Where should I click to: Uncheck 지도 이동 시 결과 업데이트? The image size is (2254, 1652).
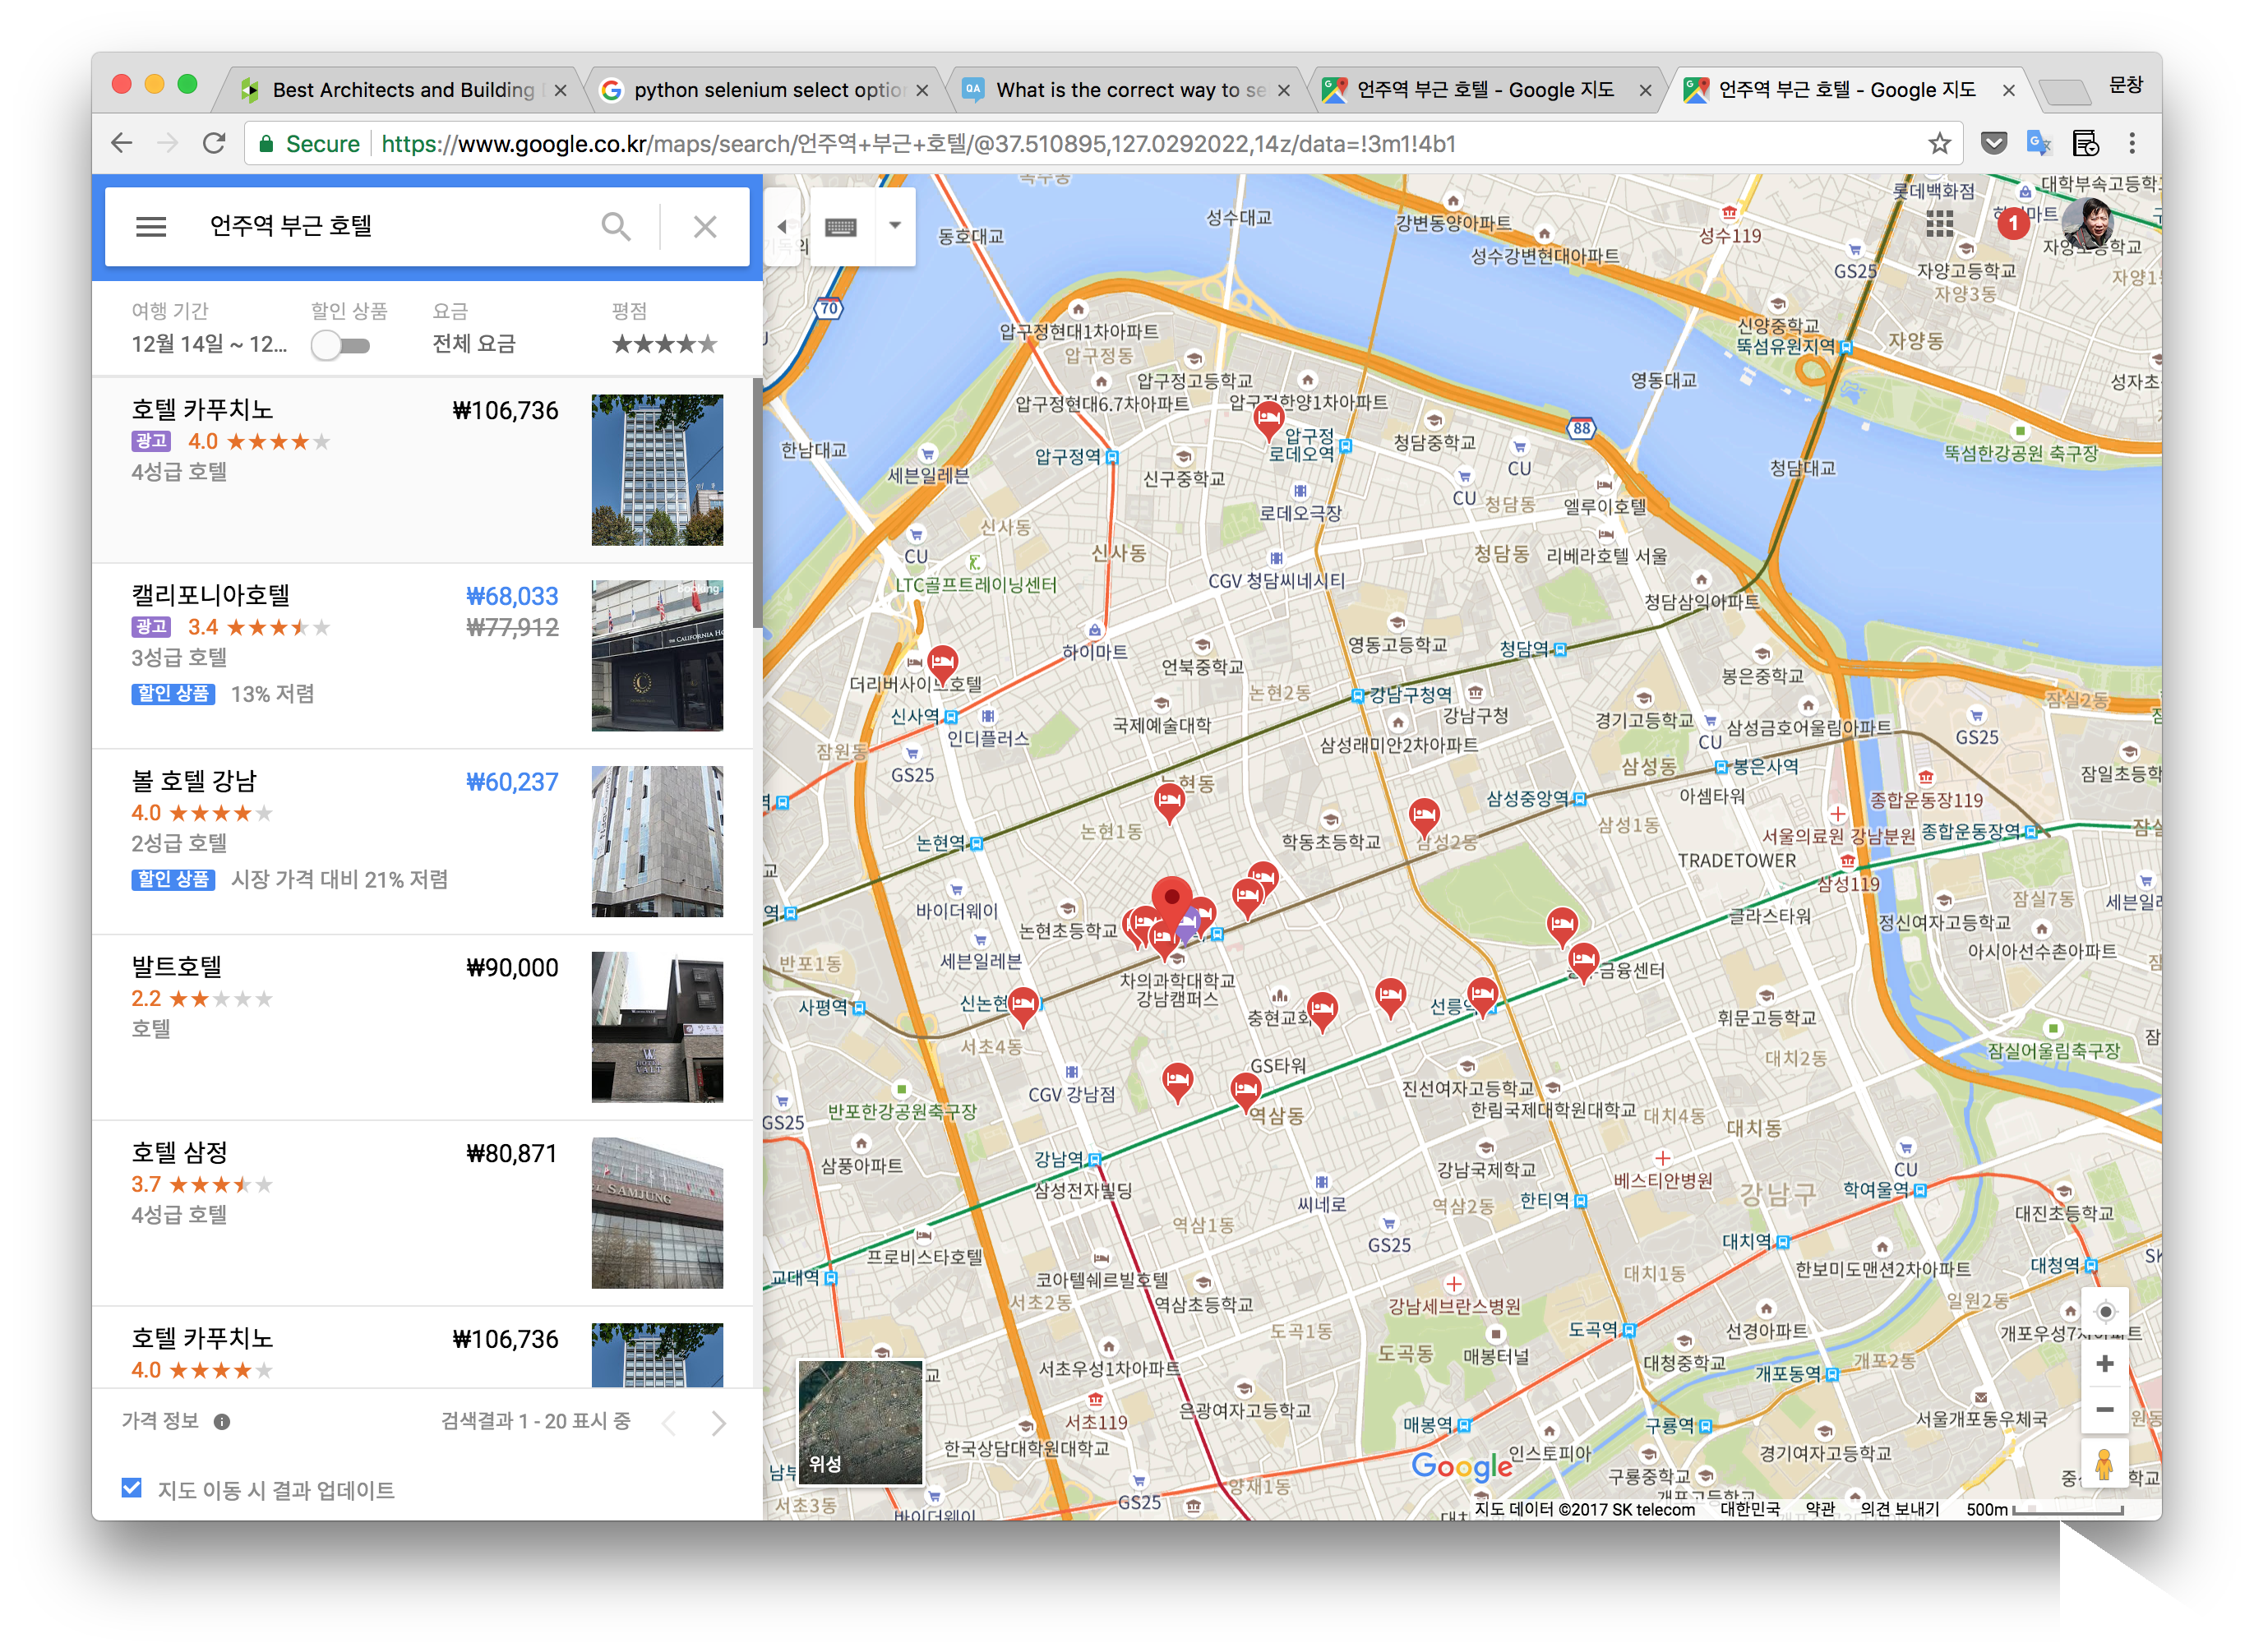(x=131, y=1488)
